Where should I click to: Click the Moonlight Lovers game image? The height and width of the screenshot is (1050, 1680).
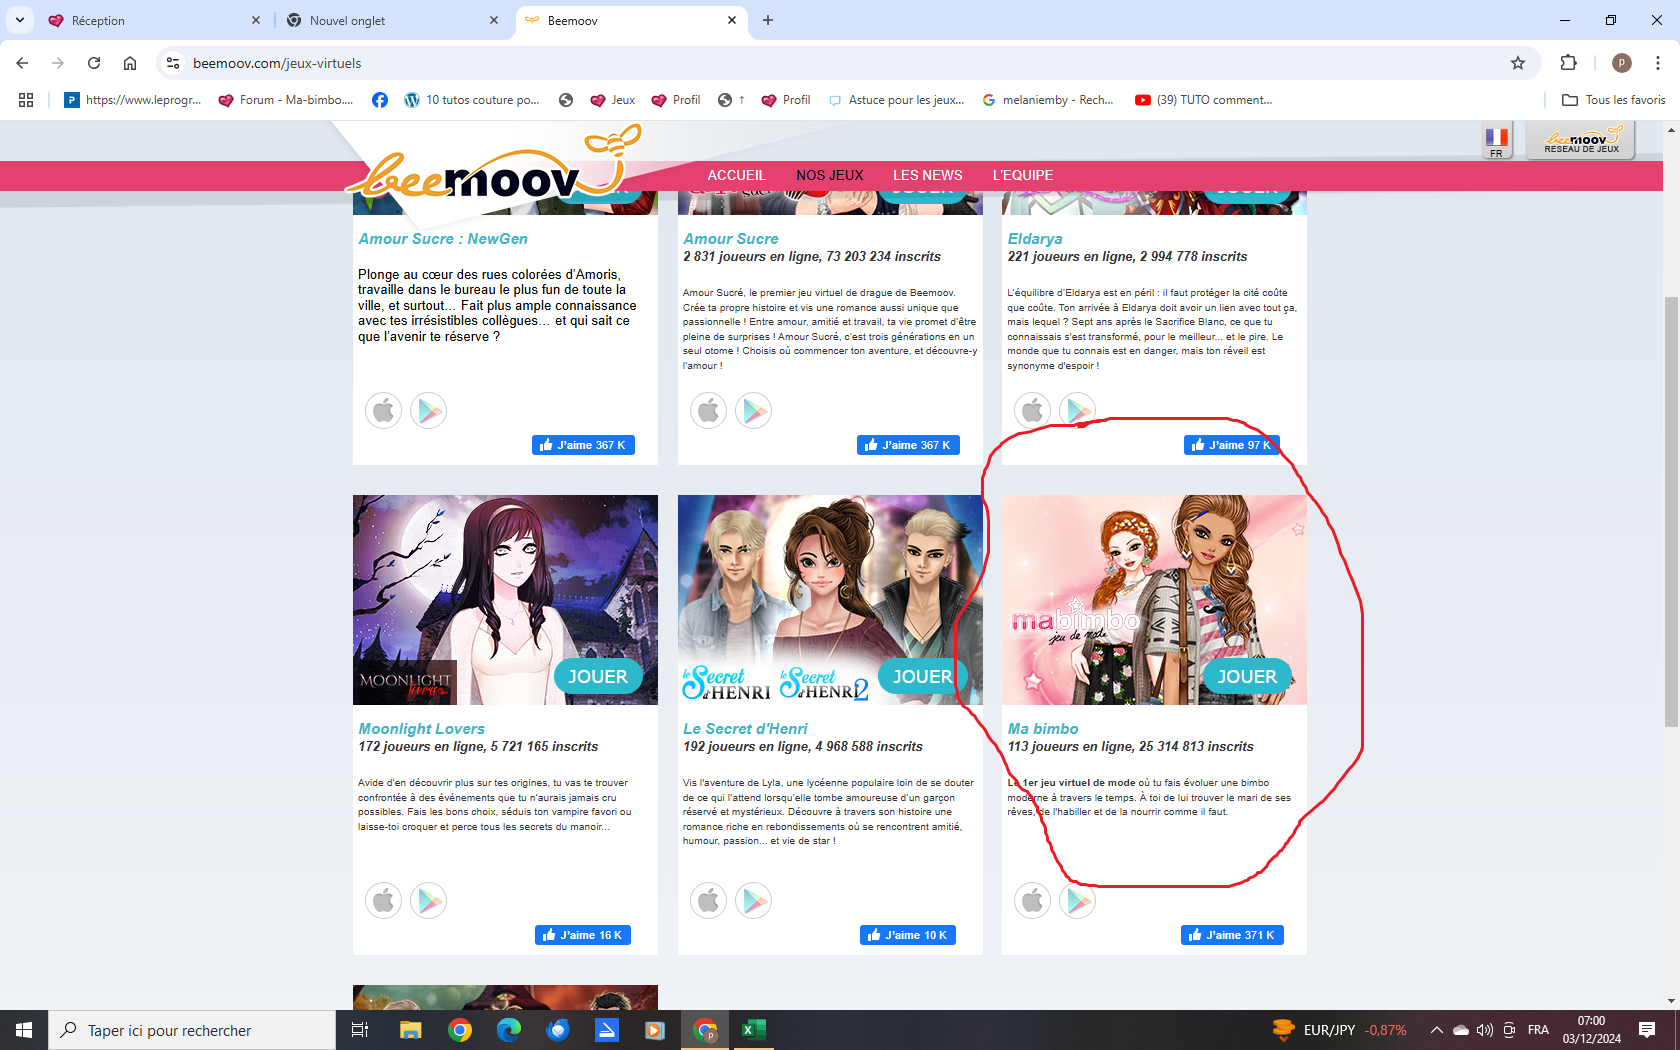[x=505, y=600]
